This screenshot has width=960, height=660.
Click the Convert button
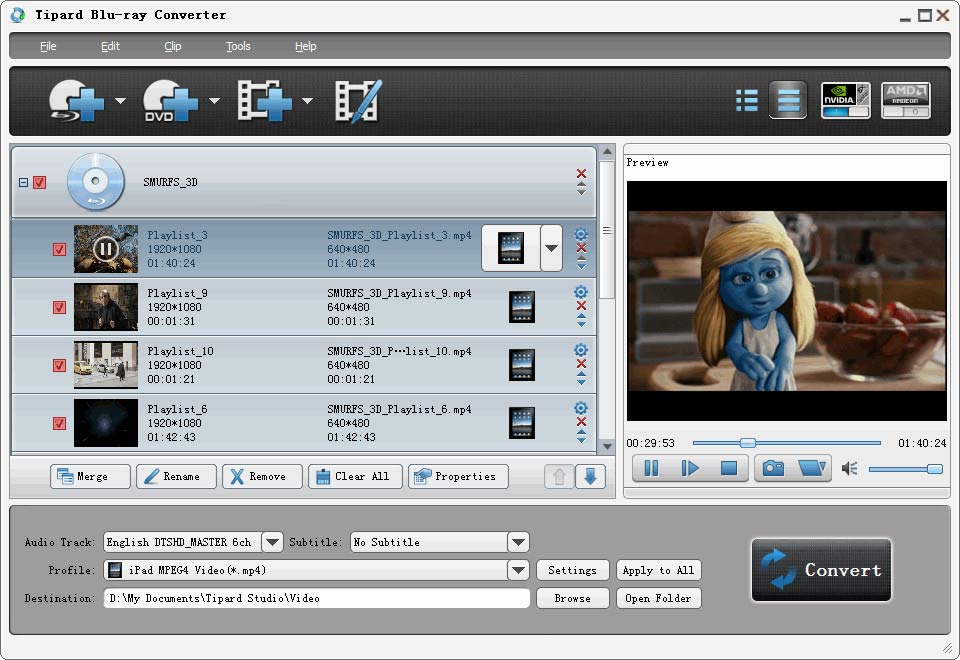(x=821, y=570)
